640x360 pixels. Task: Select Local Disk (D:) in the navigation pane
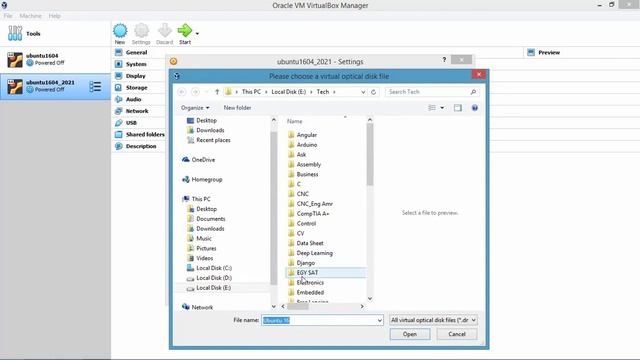pyautogui.click(x=214, y=278)
